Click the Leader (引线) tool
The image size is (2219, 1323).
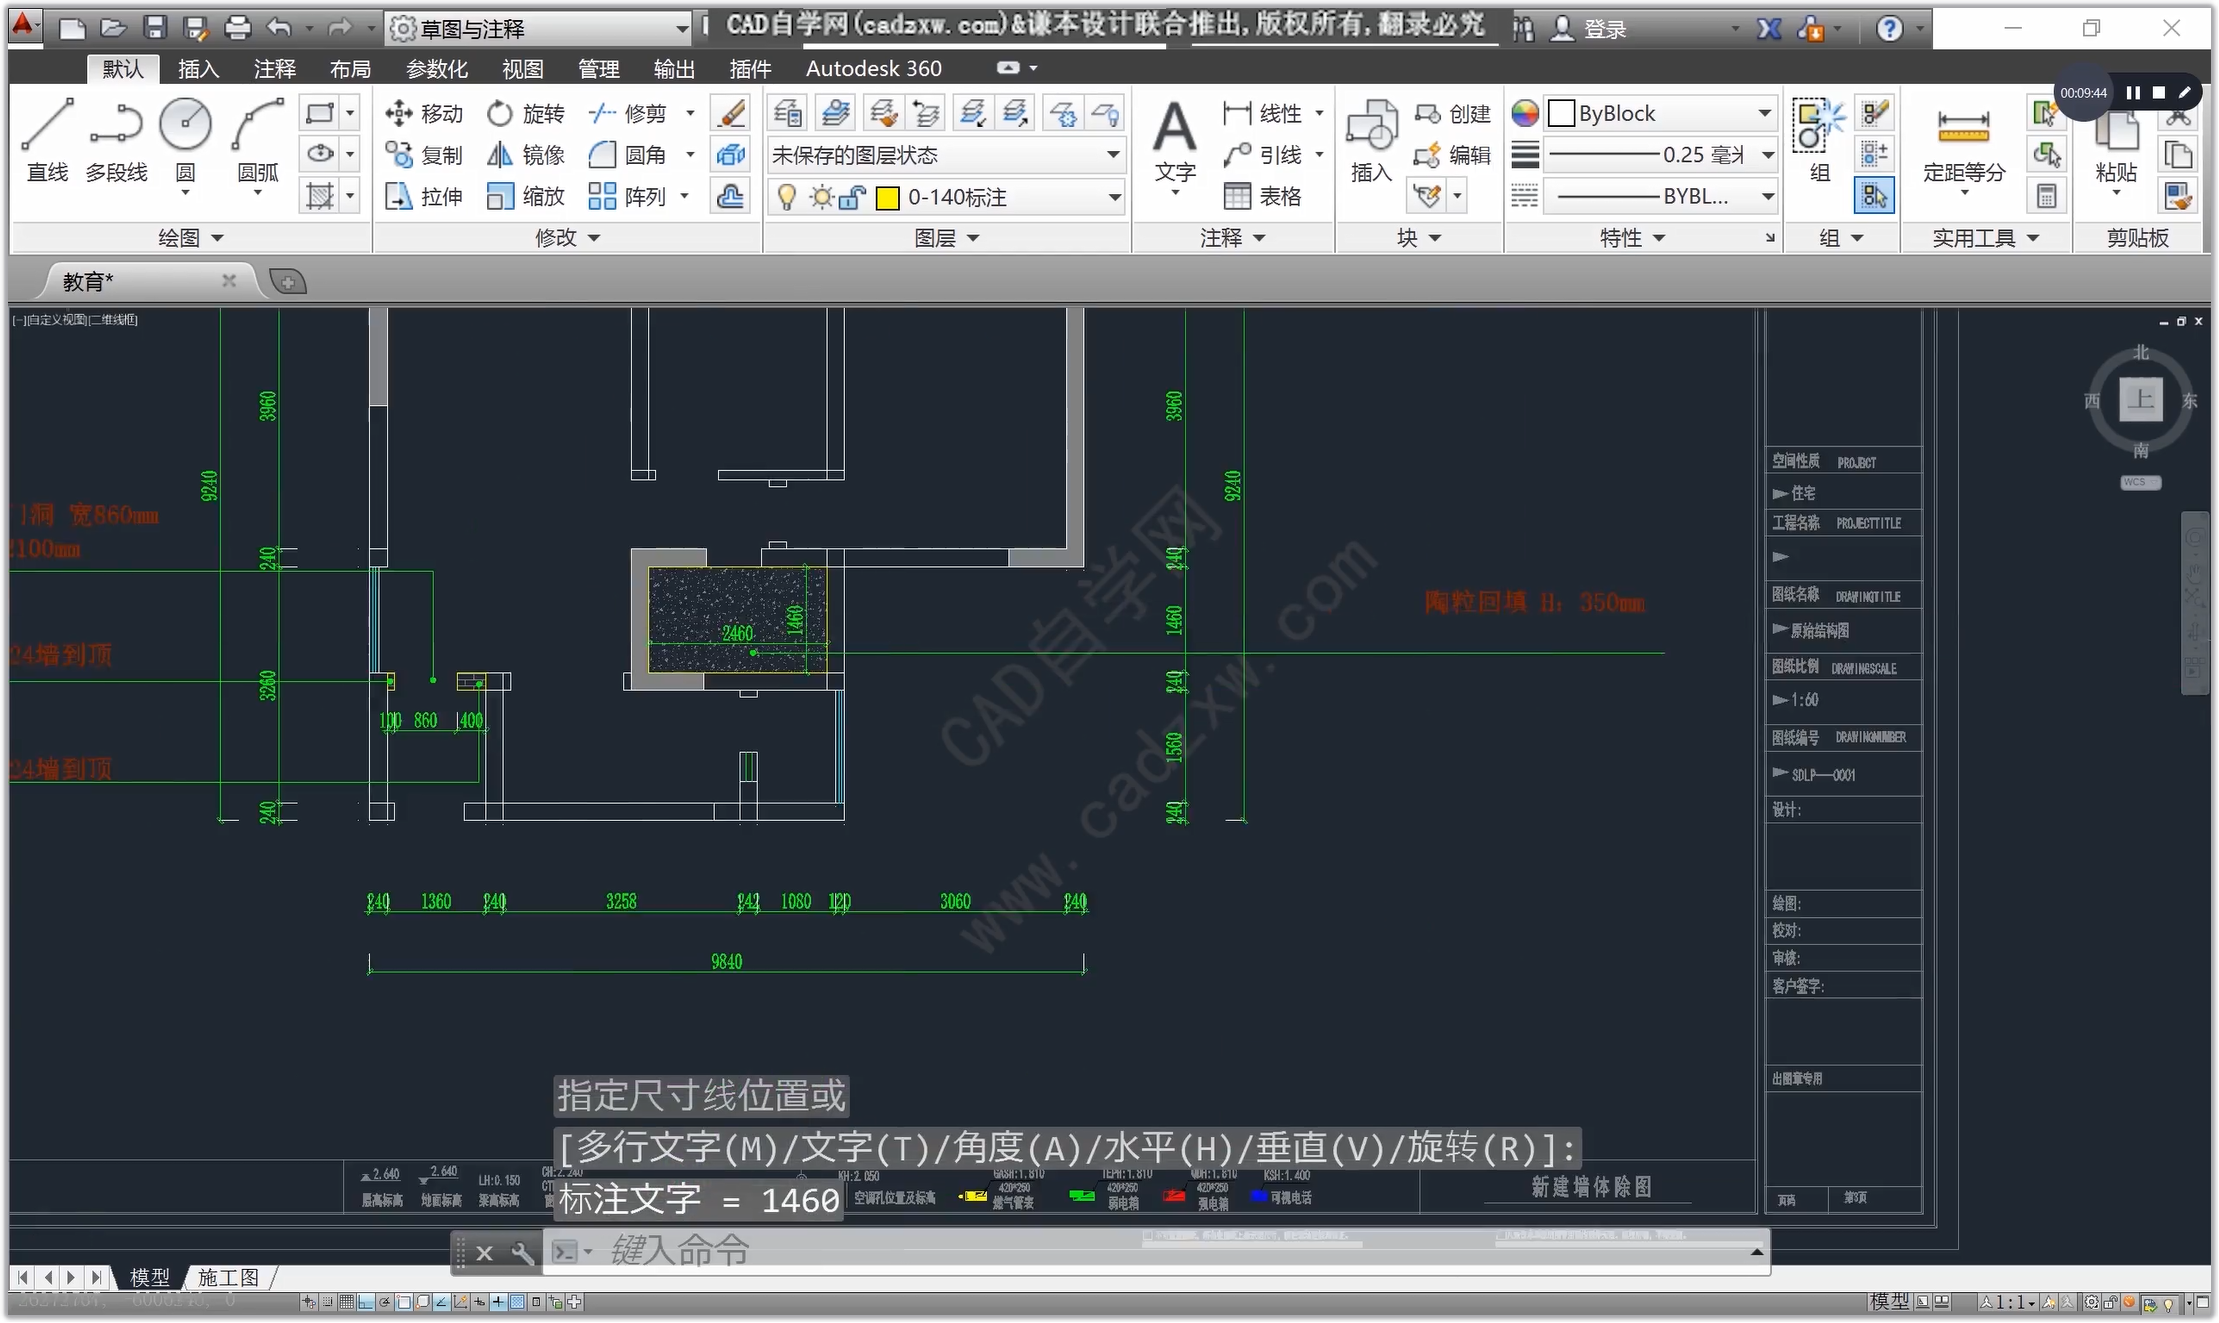tap(1262, 155)
